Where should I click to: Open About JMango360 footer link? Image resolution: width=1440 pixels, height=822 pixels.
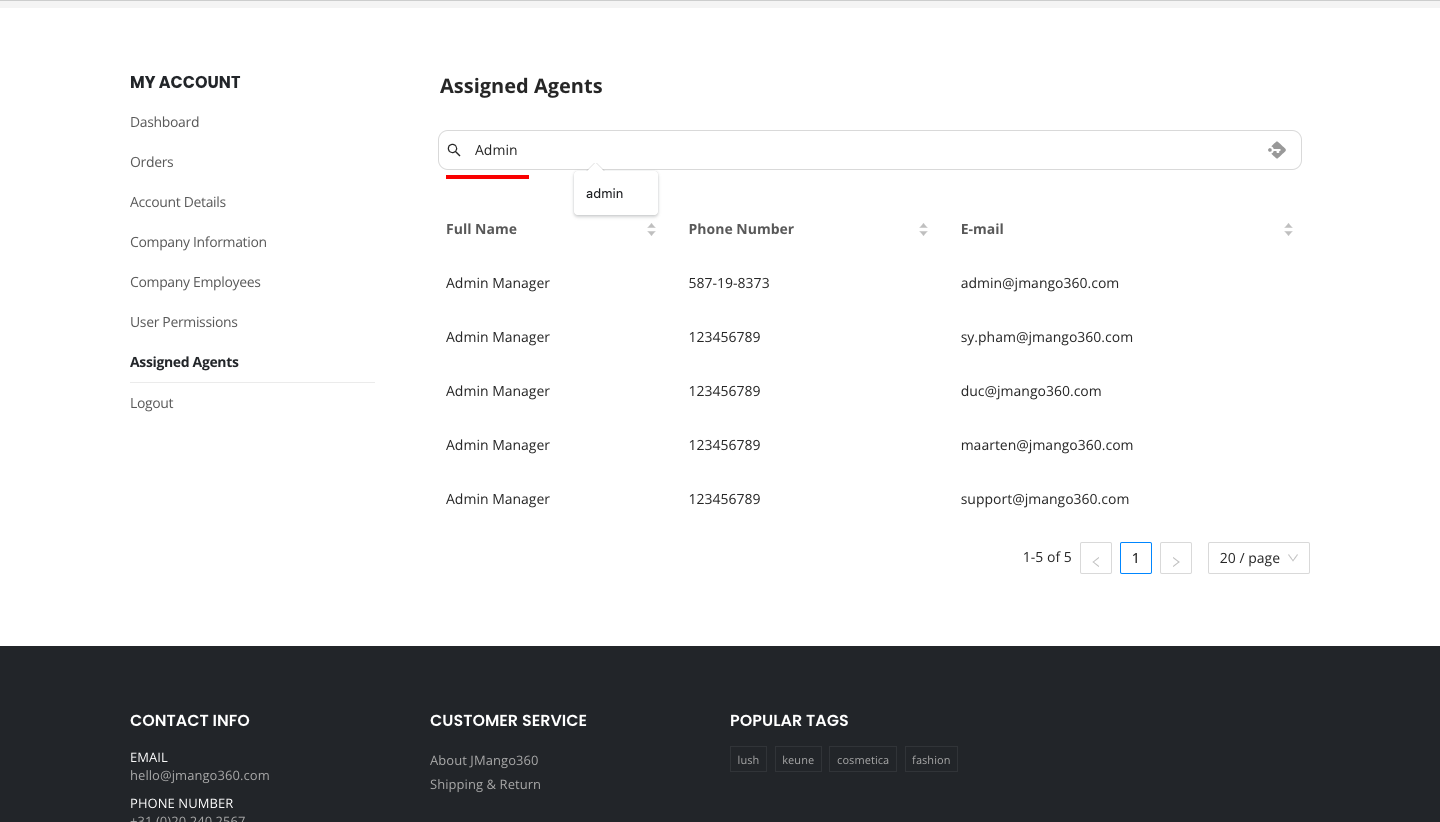484,760
